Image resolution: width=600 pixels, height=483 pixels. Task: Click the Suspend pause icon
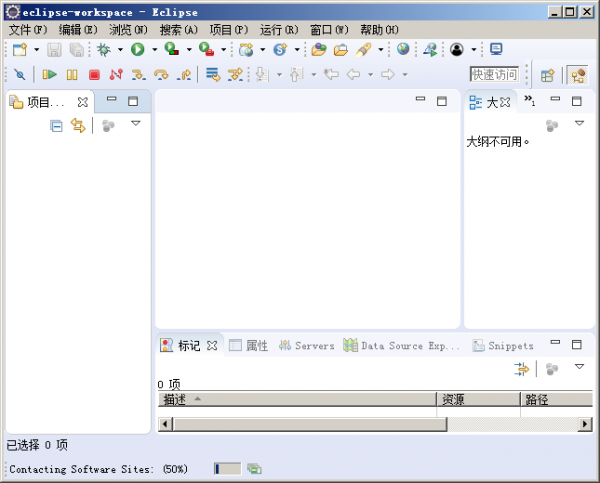pyautogui.click(x=72, y=74)
